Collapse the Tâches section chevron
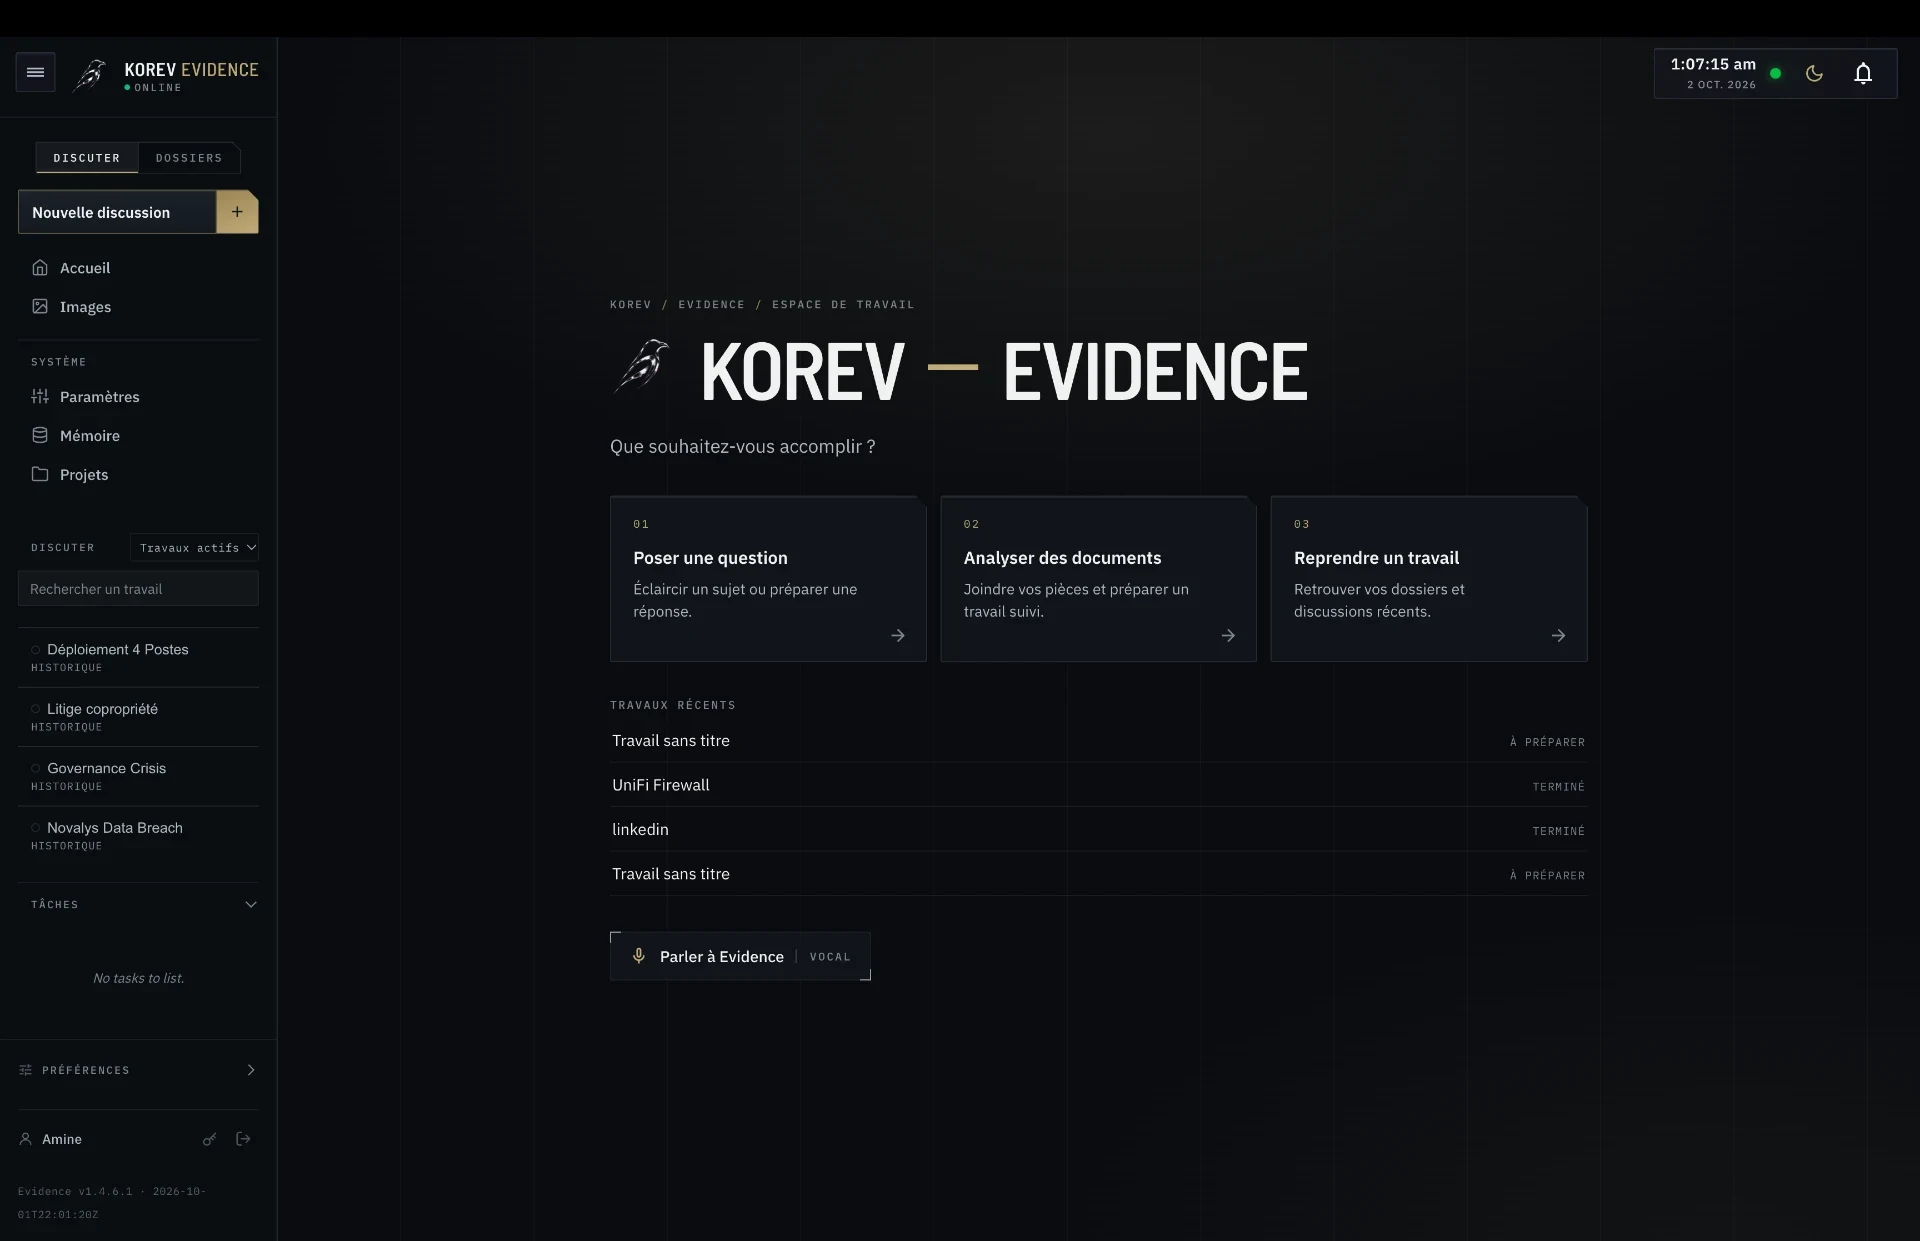 click(x=251, y=904)
